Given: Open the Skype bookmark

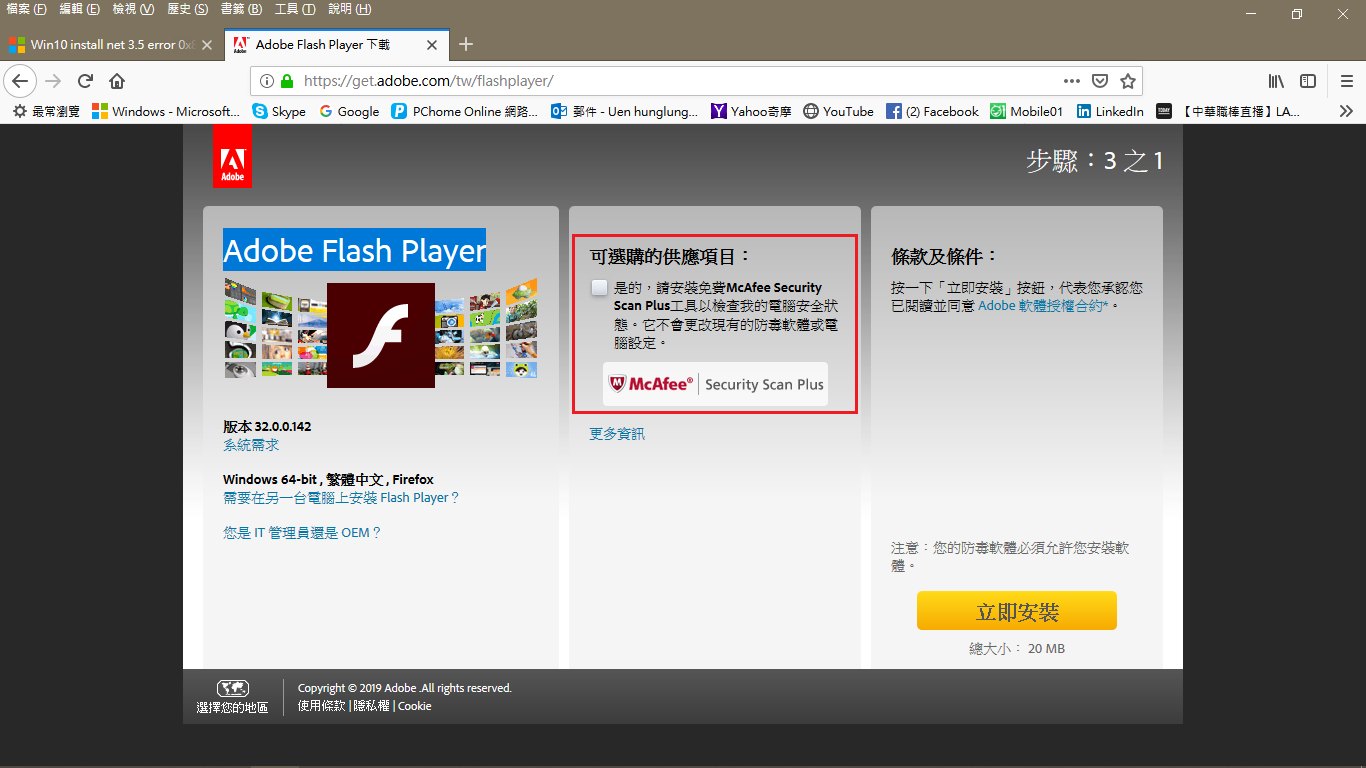Looking at the screenshot, I should [279, 111].
